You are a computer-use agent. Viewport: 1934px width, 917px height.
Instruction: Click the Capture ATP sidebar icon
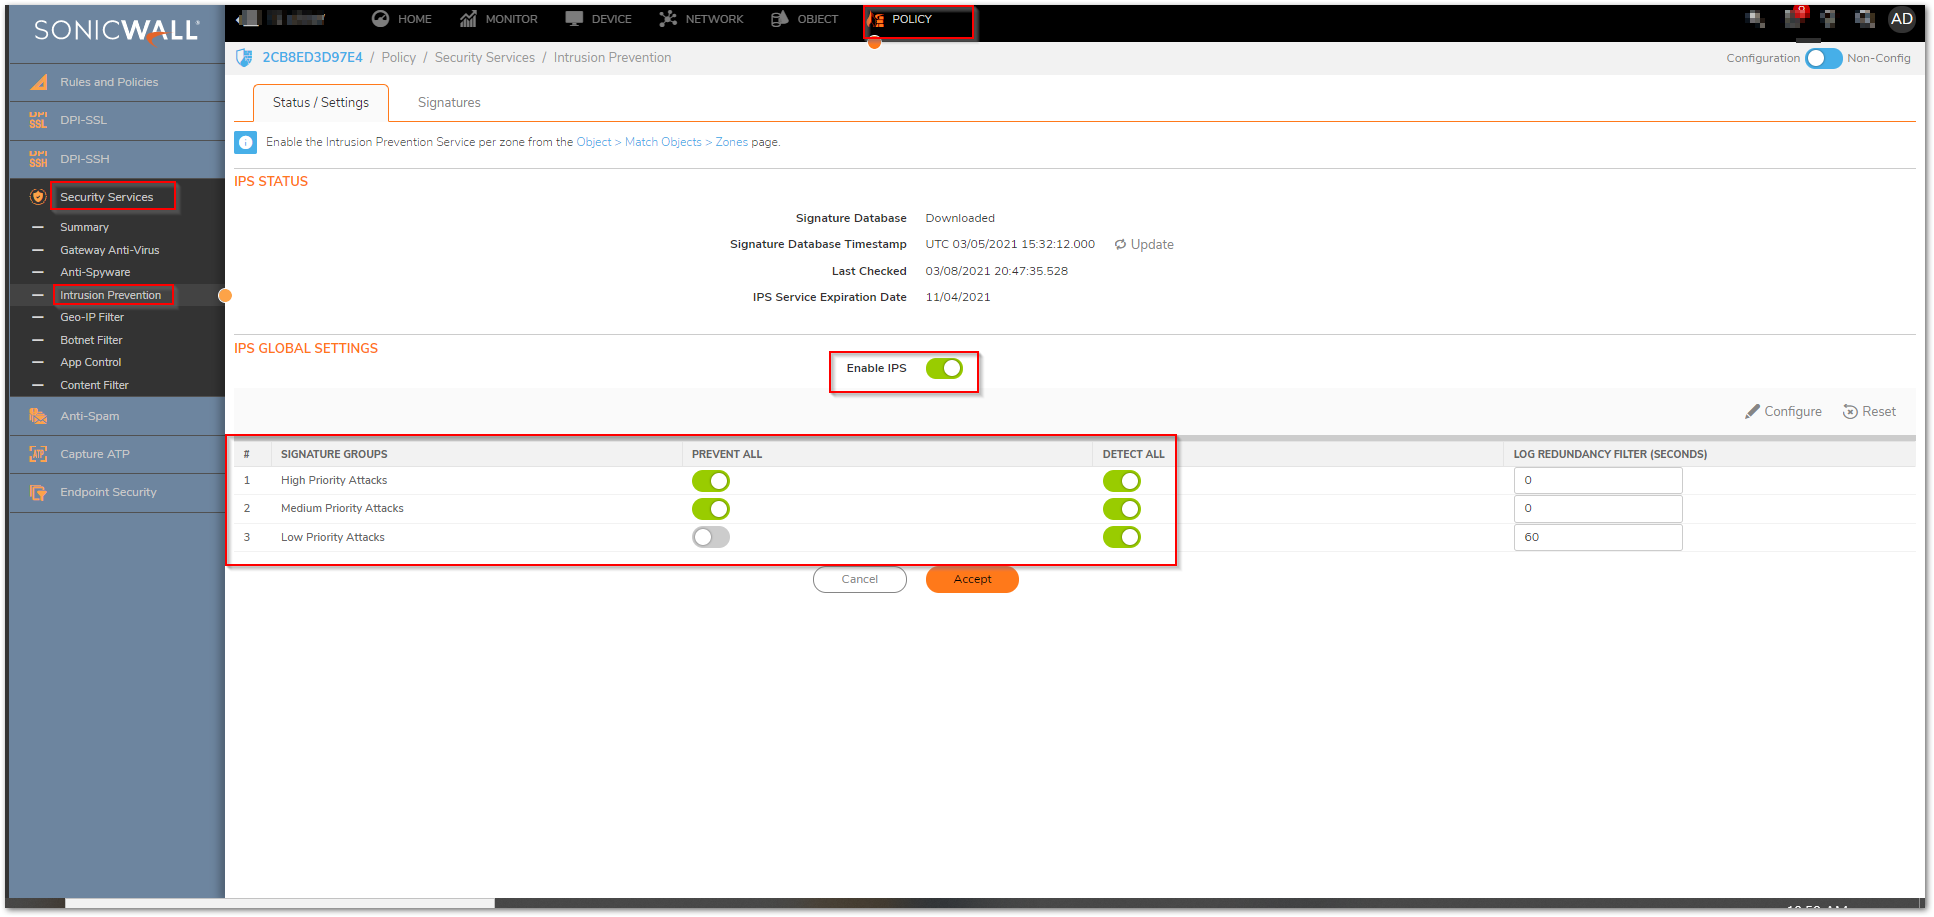[x=38, y=454]
